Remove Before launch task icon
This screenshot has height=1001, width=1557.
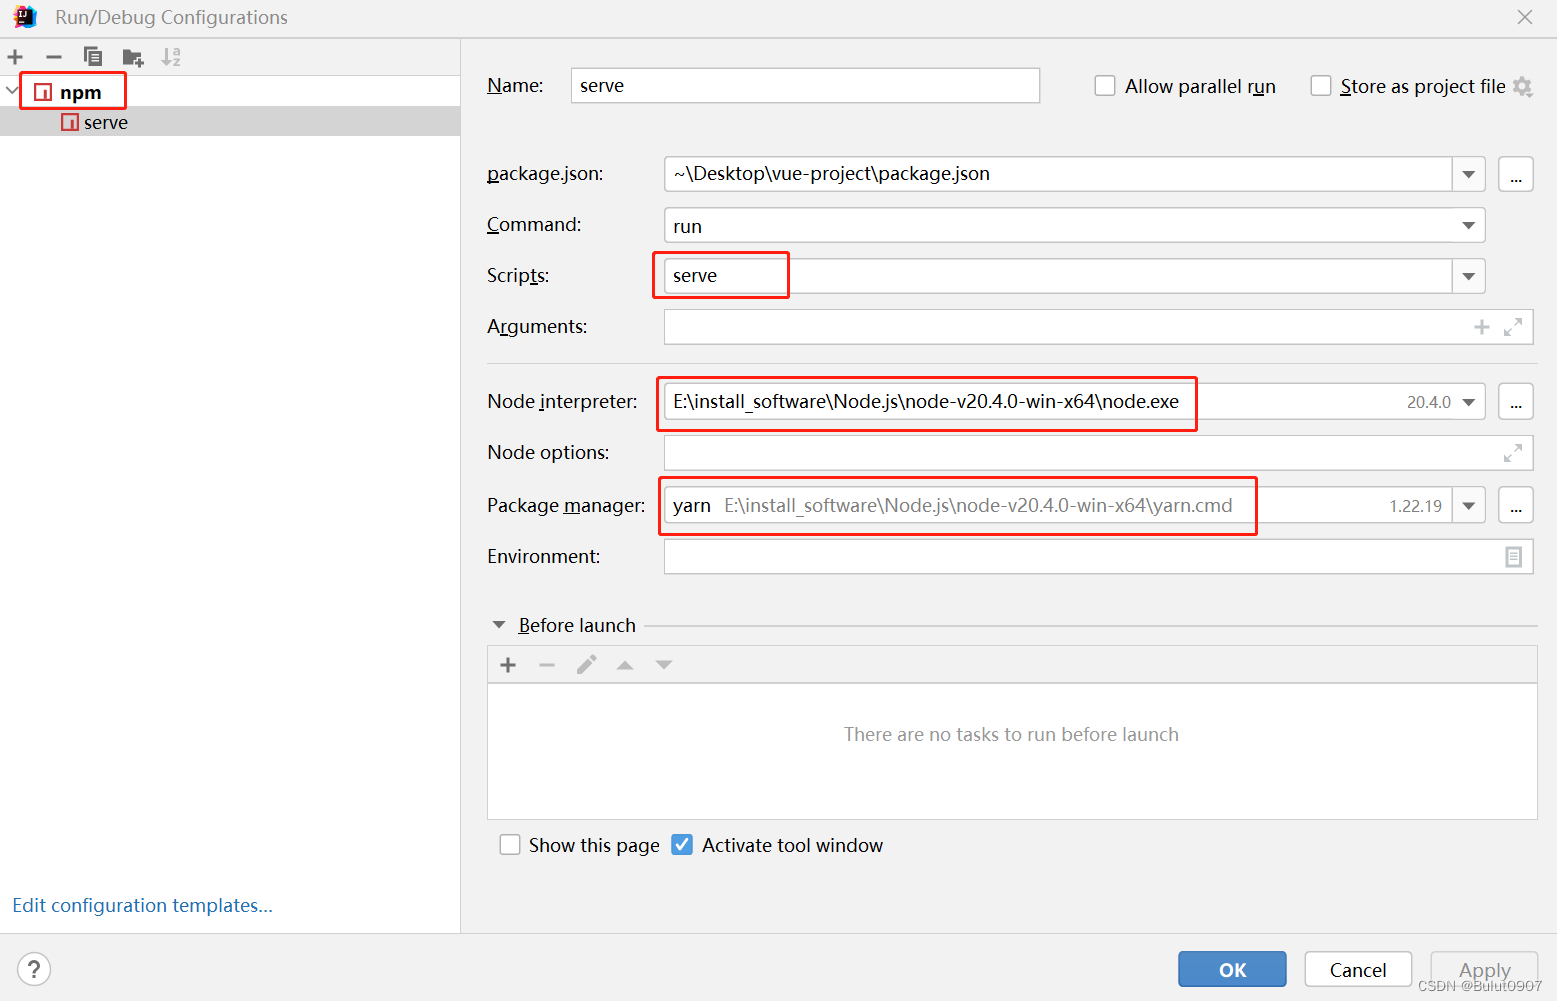click(x=547, y=665)
